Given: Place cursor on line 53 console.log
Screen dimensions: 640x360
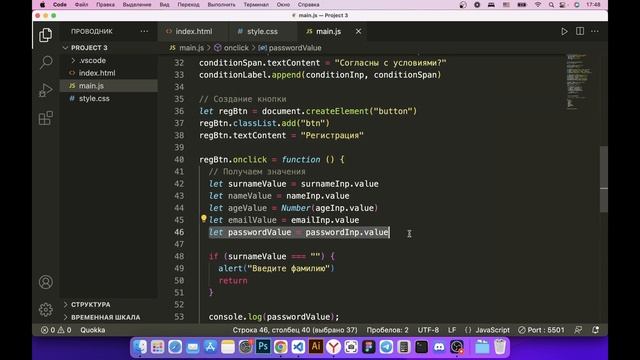Looking at the screenshot, I should coord(273,317).
